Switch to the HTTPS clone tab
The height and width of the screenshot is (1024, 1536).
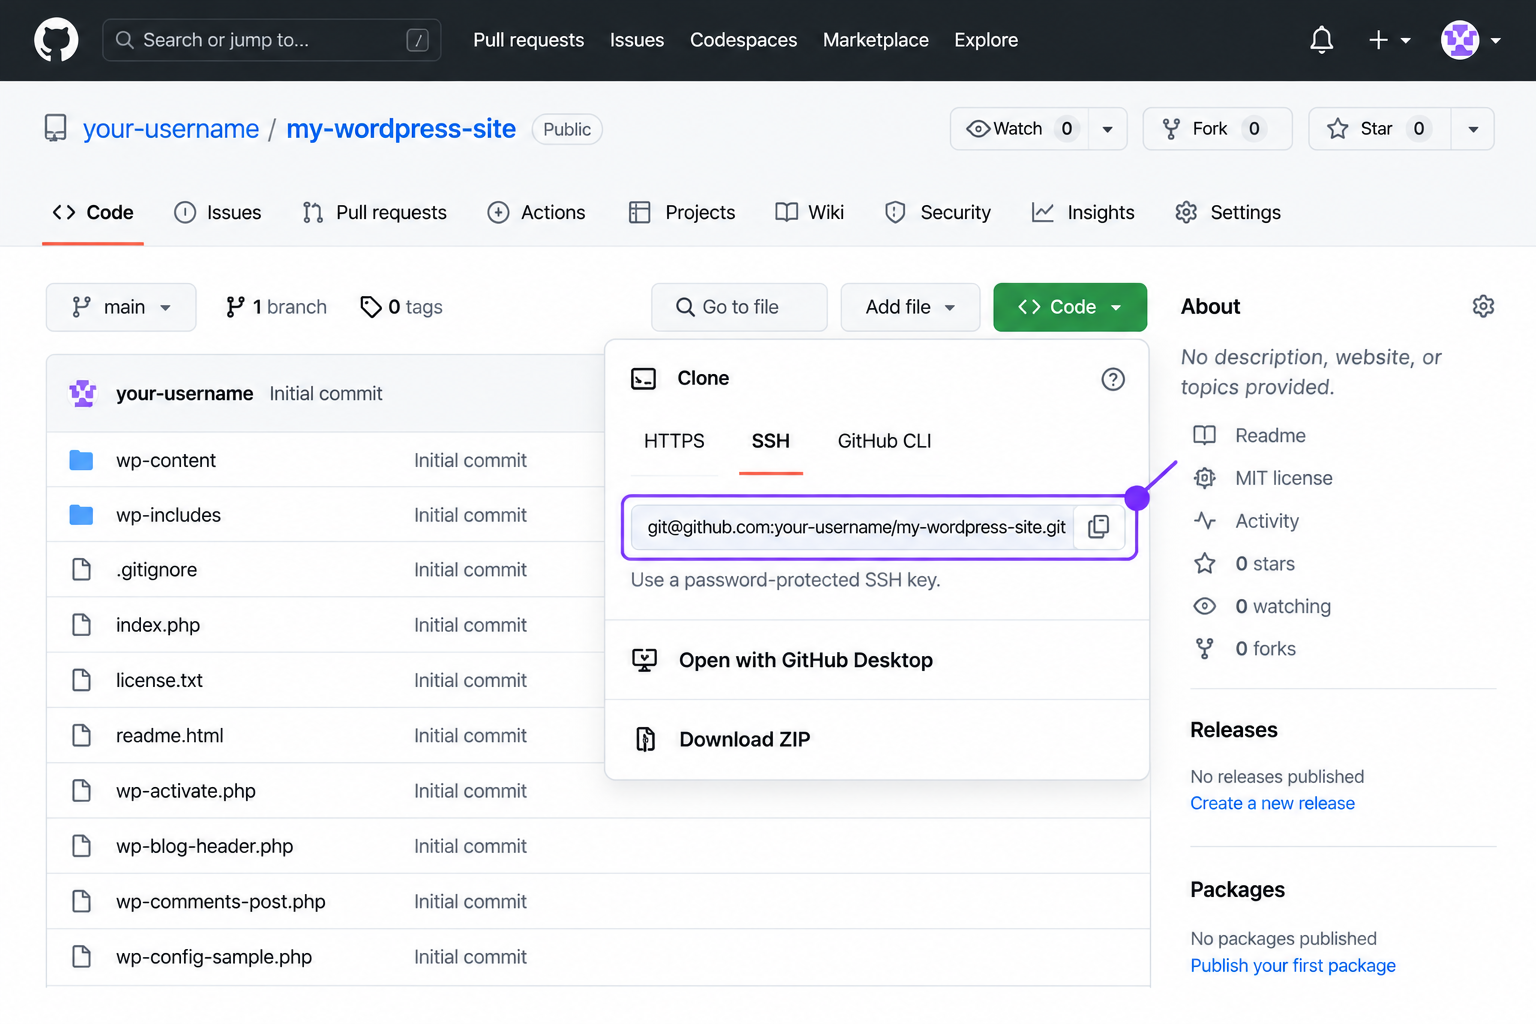674,441
